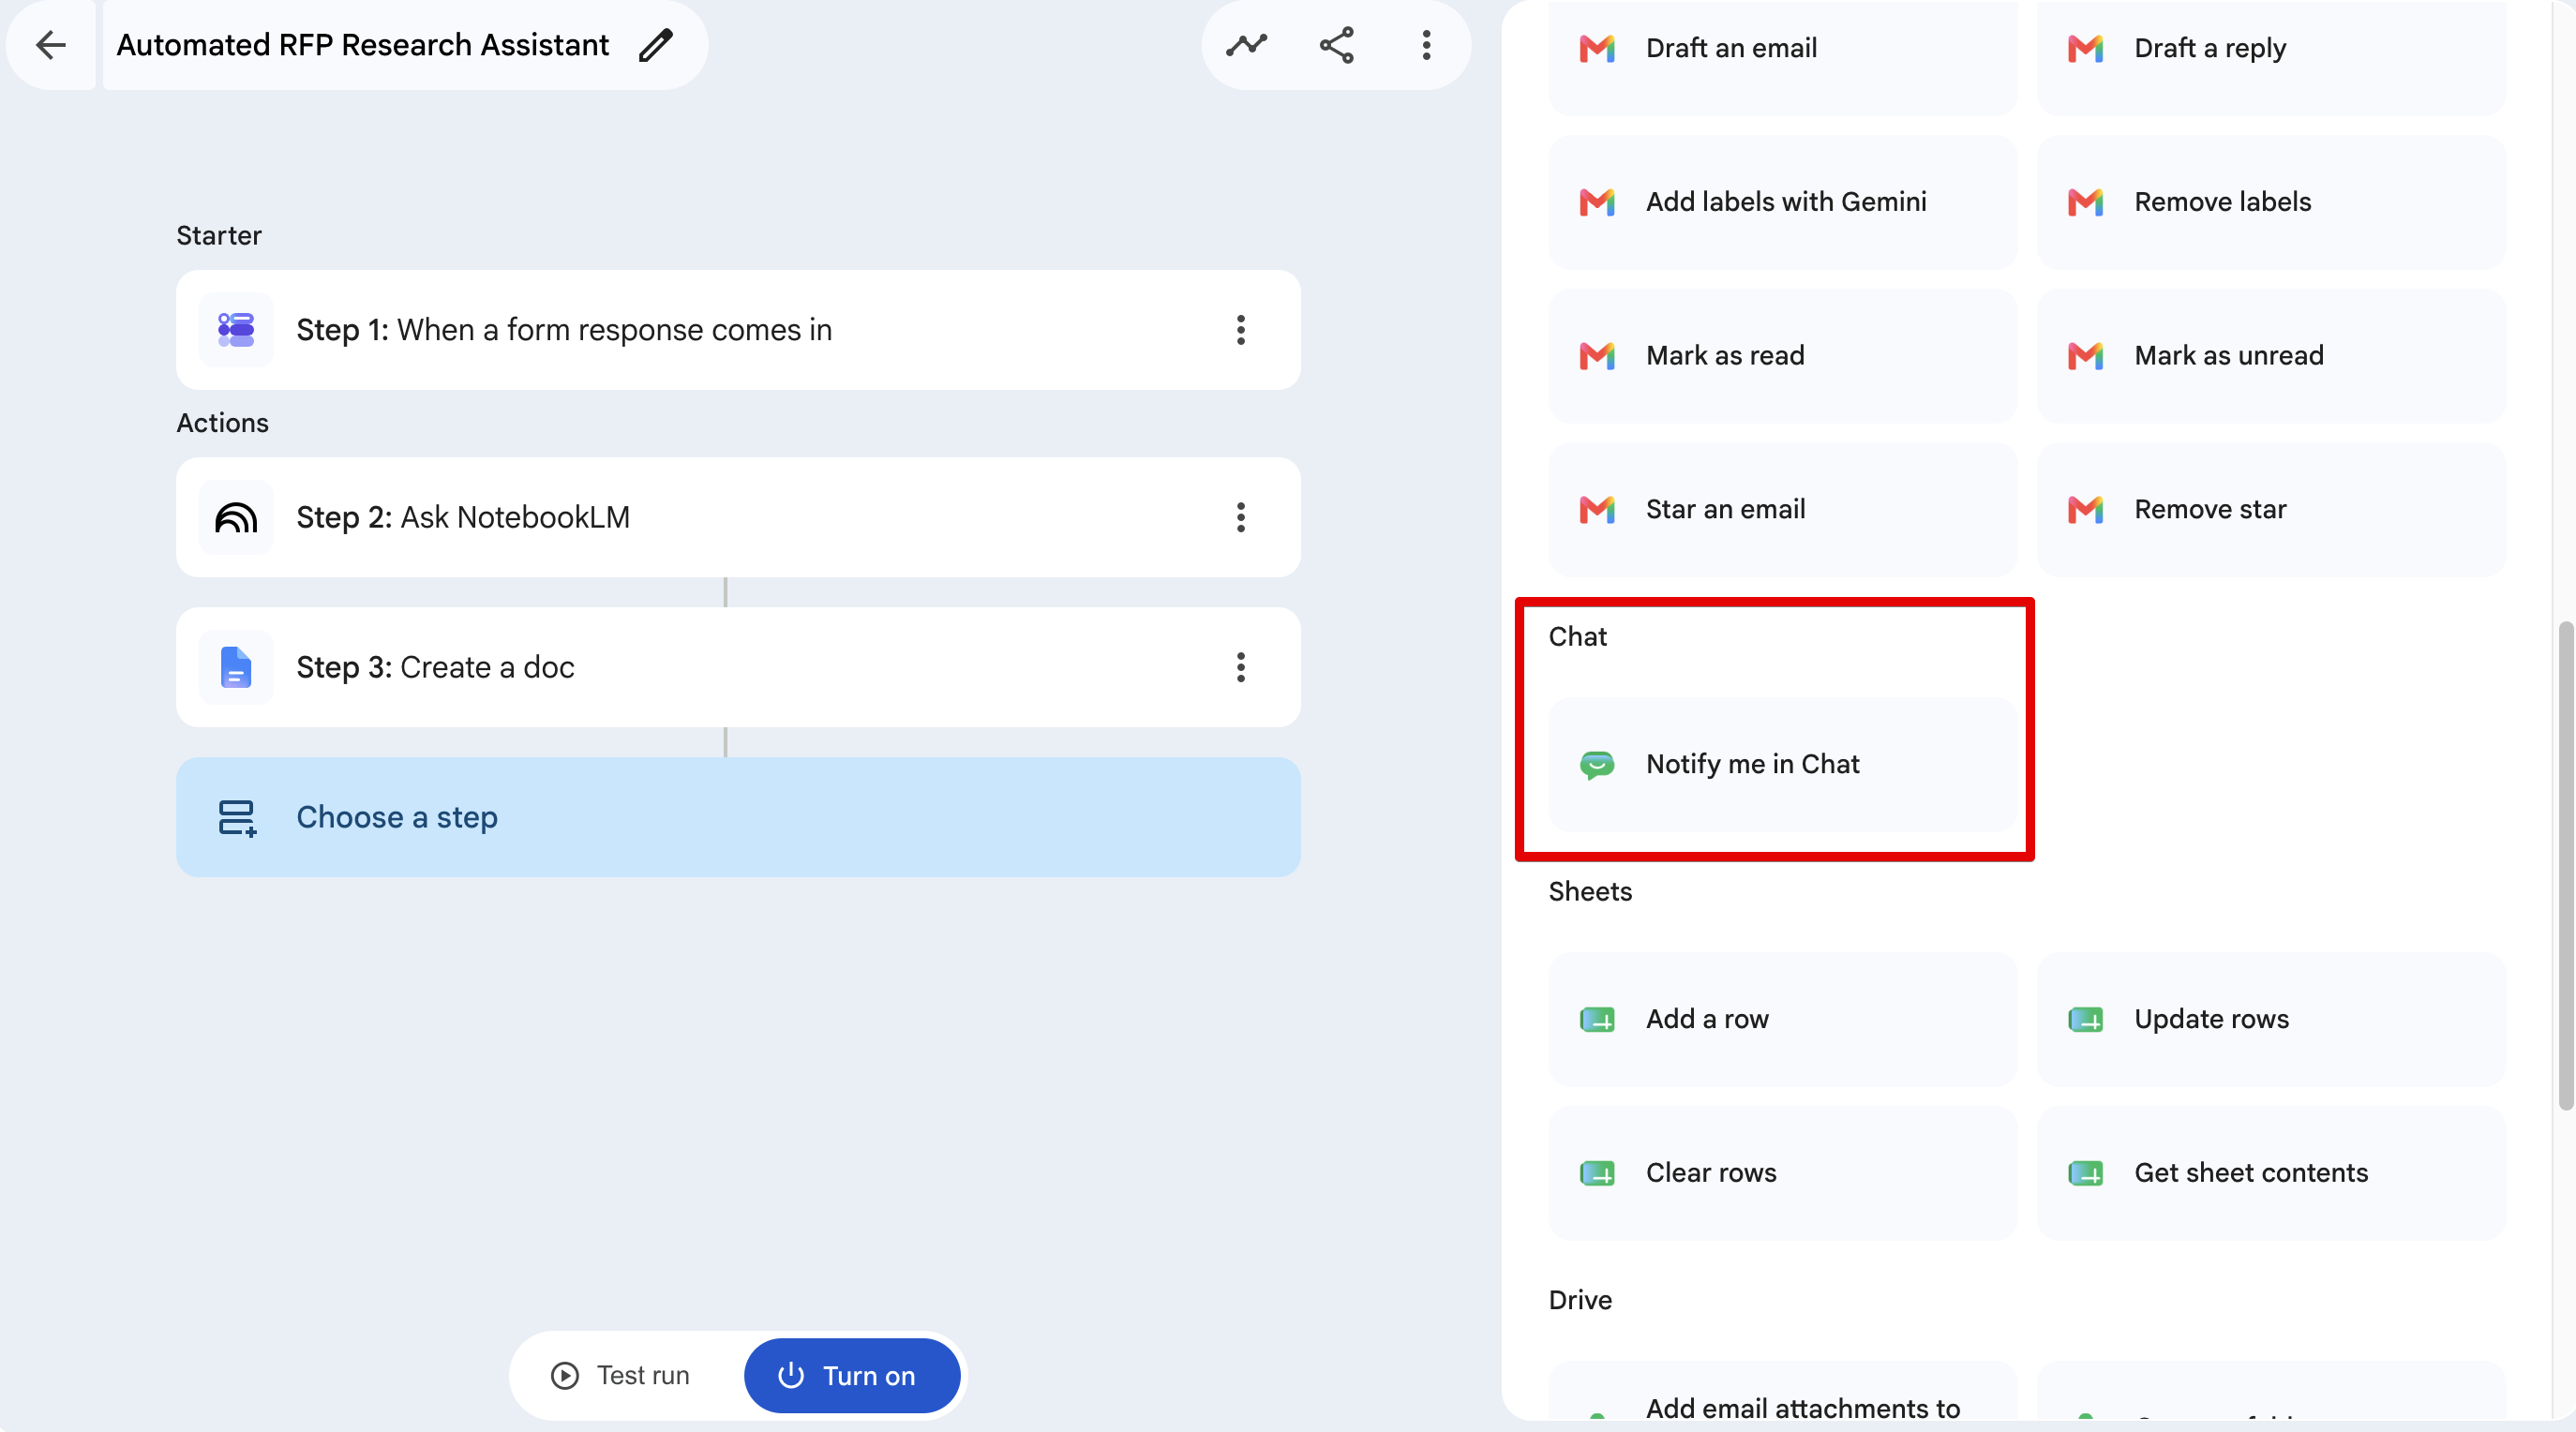Click the actions panel vertical scrollbar

pyautogui.click(x=2564, y=866)
